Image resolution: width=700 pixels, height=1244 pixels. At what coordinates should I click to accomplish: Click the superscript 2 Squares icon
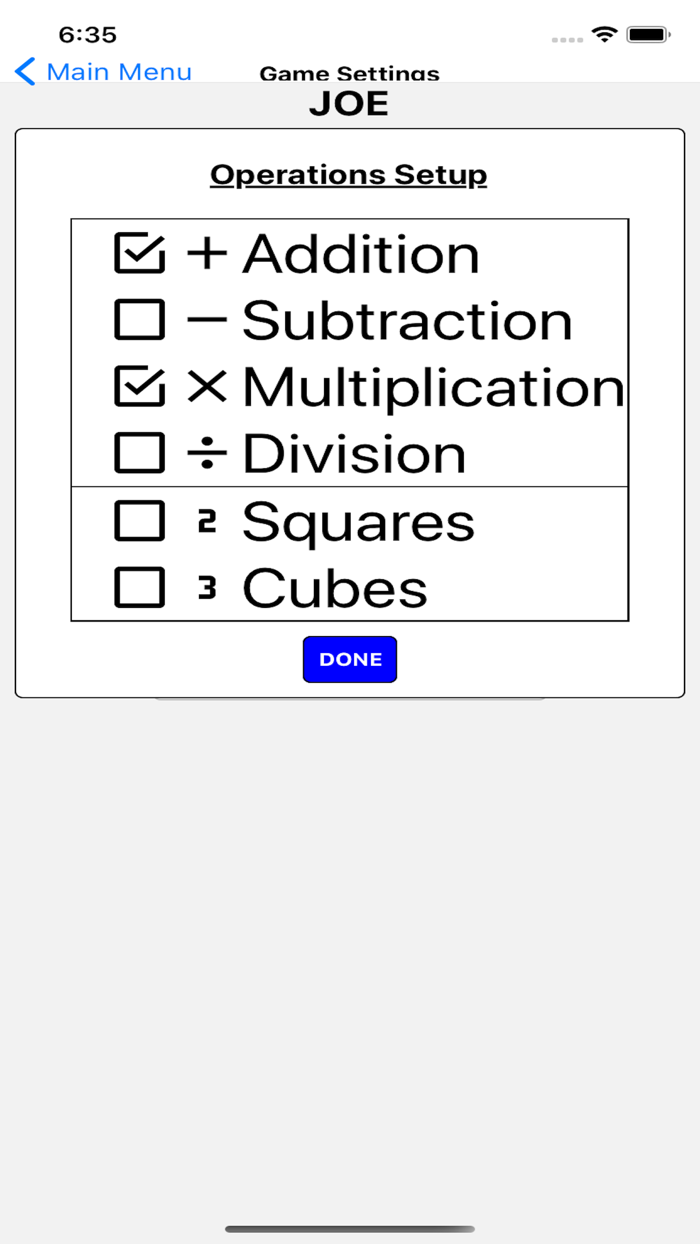pos(207,519)
